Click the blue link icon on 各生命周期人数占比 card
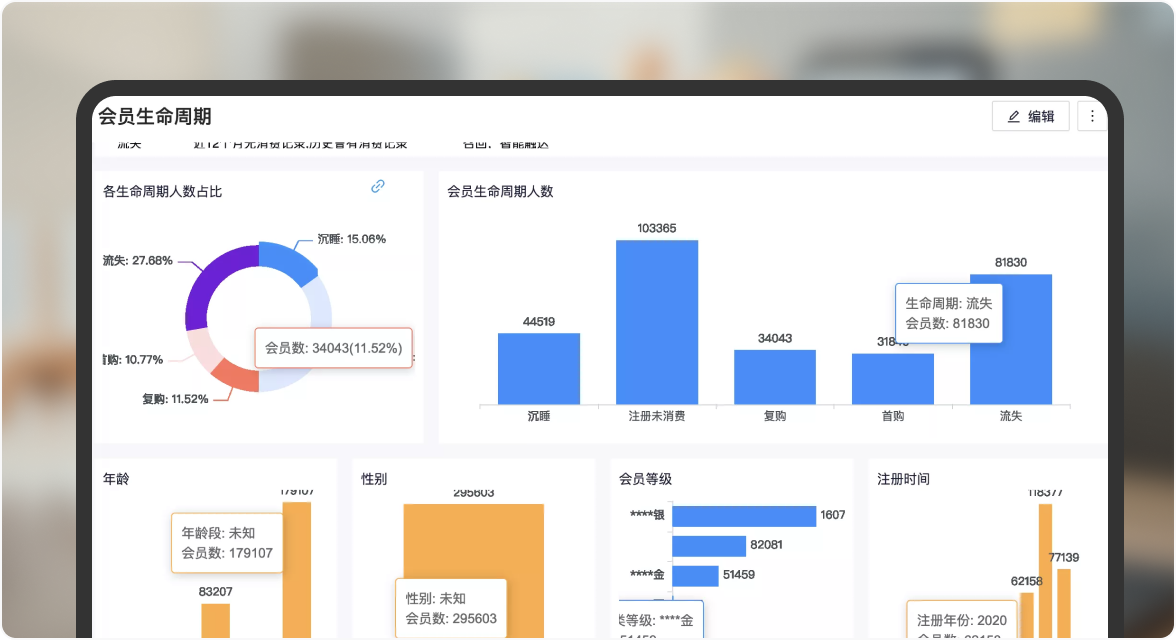 (377, 187)
